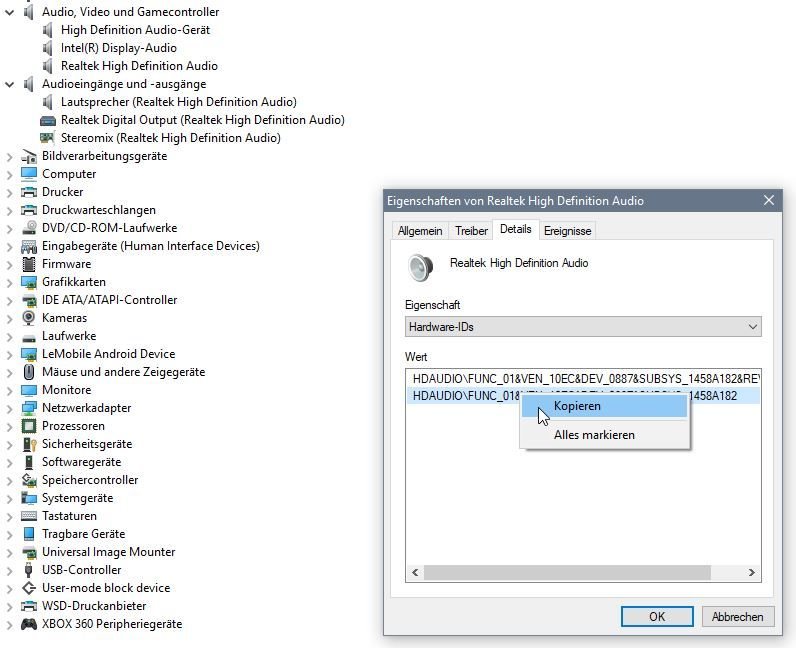Collapse Audio, Video und Gamecontroller category

tap(9, 13)
